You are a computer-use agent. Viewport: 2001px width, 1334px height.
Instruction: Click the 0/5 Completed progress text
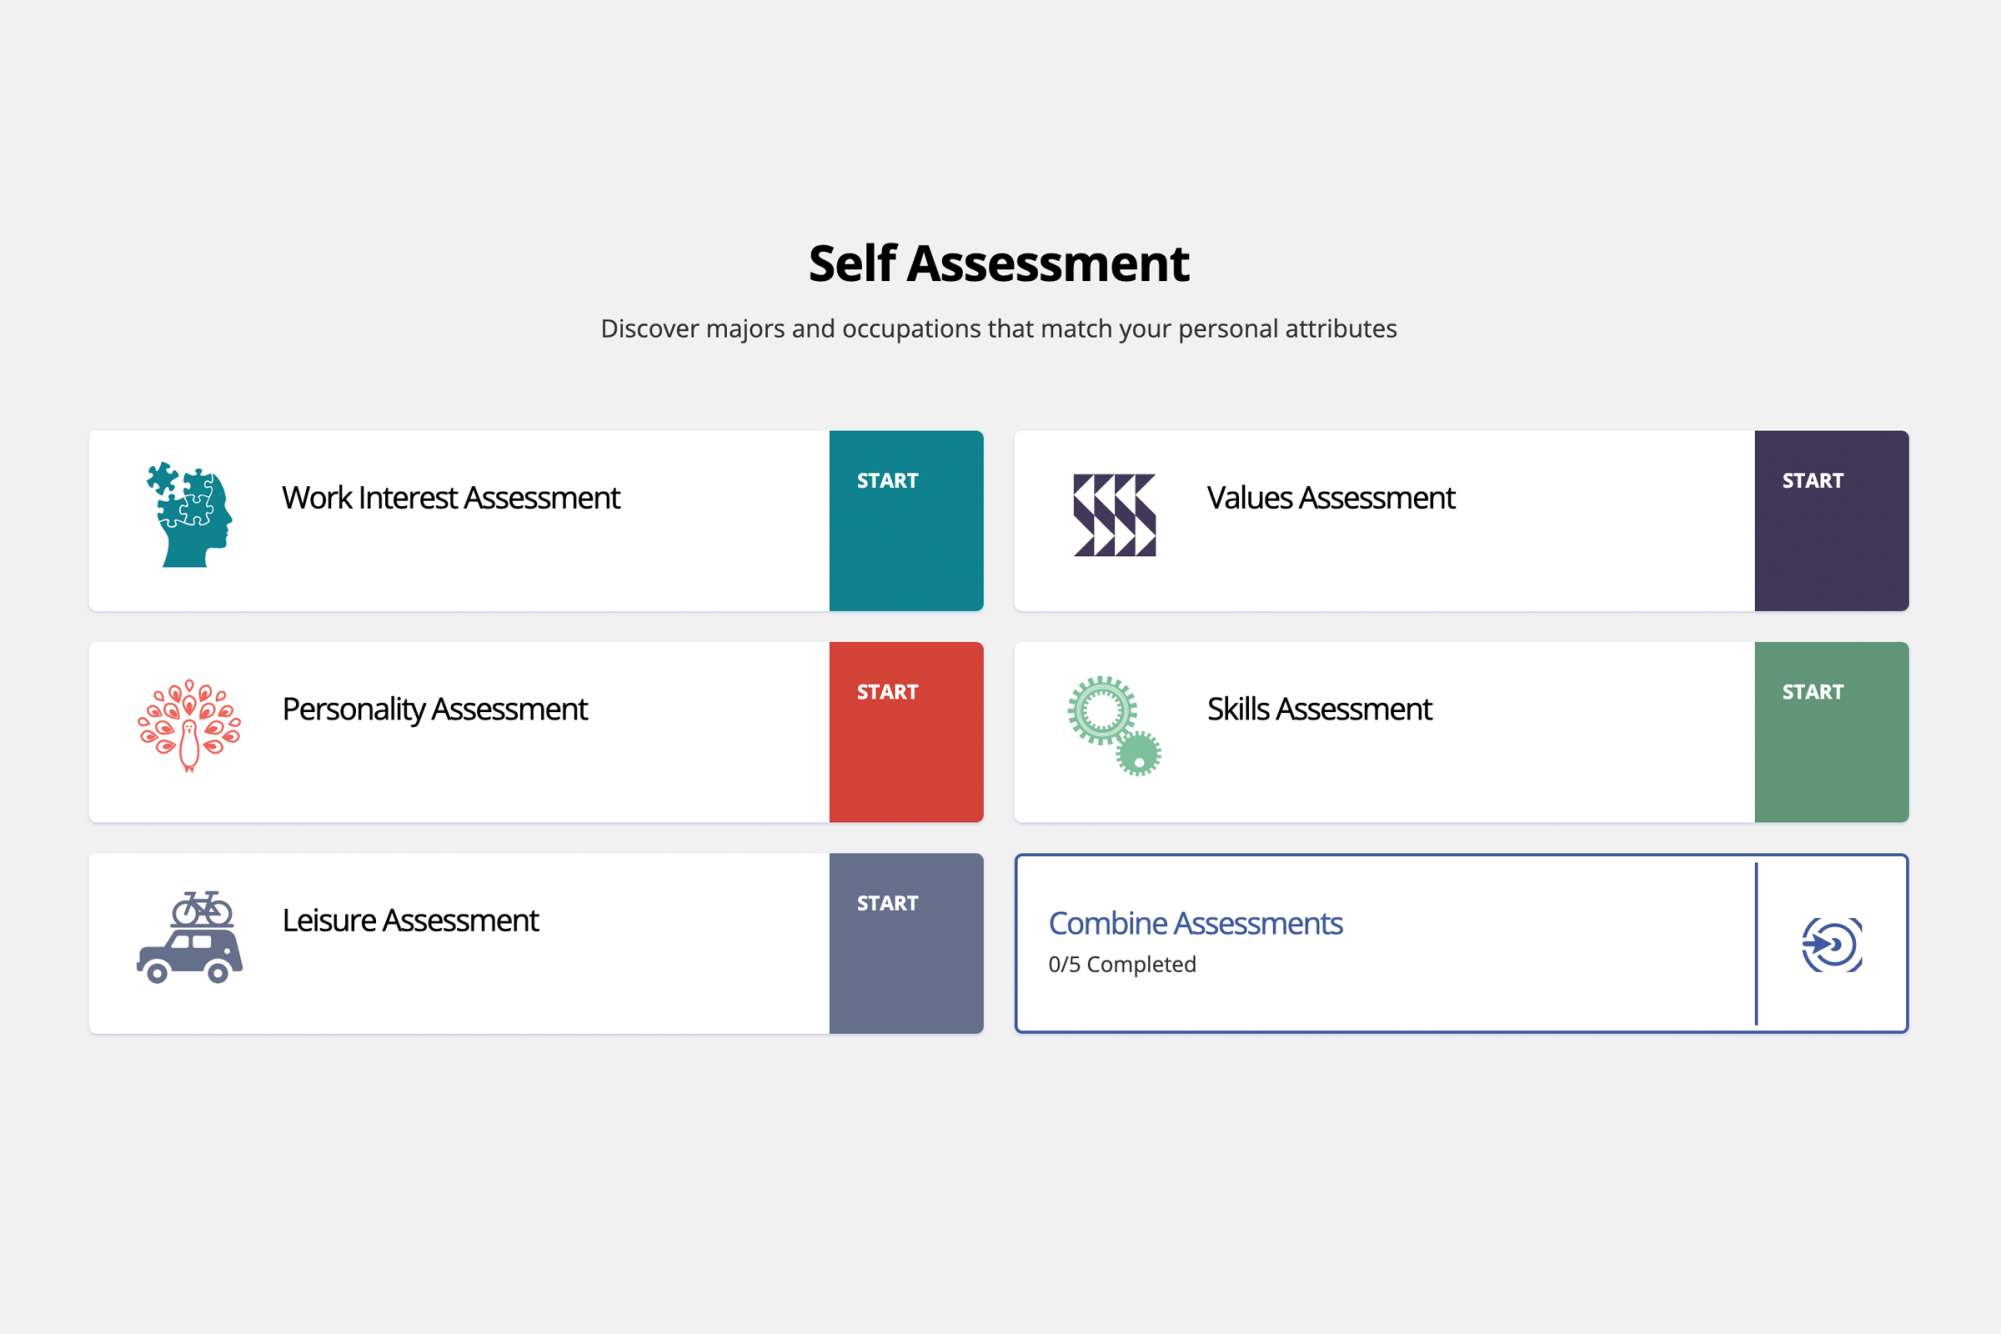pos(1122,965)
